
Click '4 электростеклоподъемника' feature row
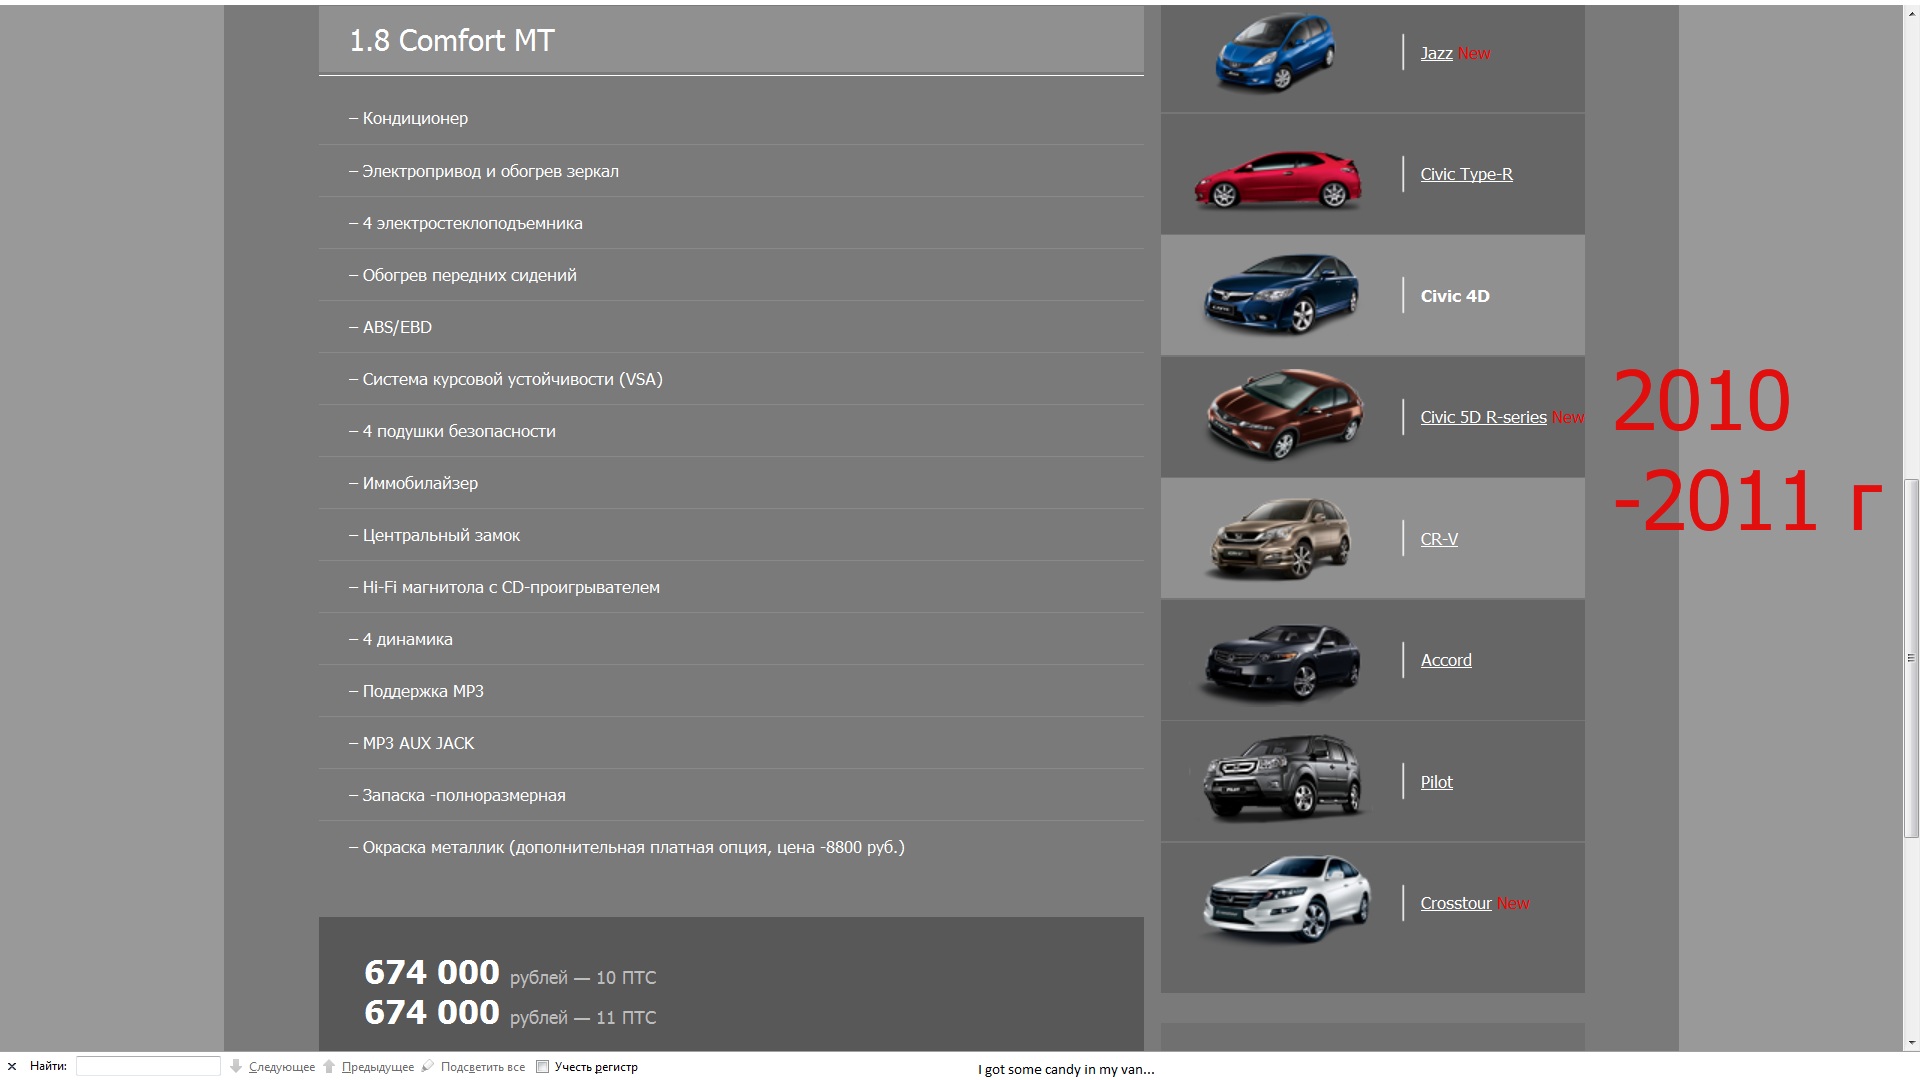click(731, 223)
